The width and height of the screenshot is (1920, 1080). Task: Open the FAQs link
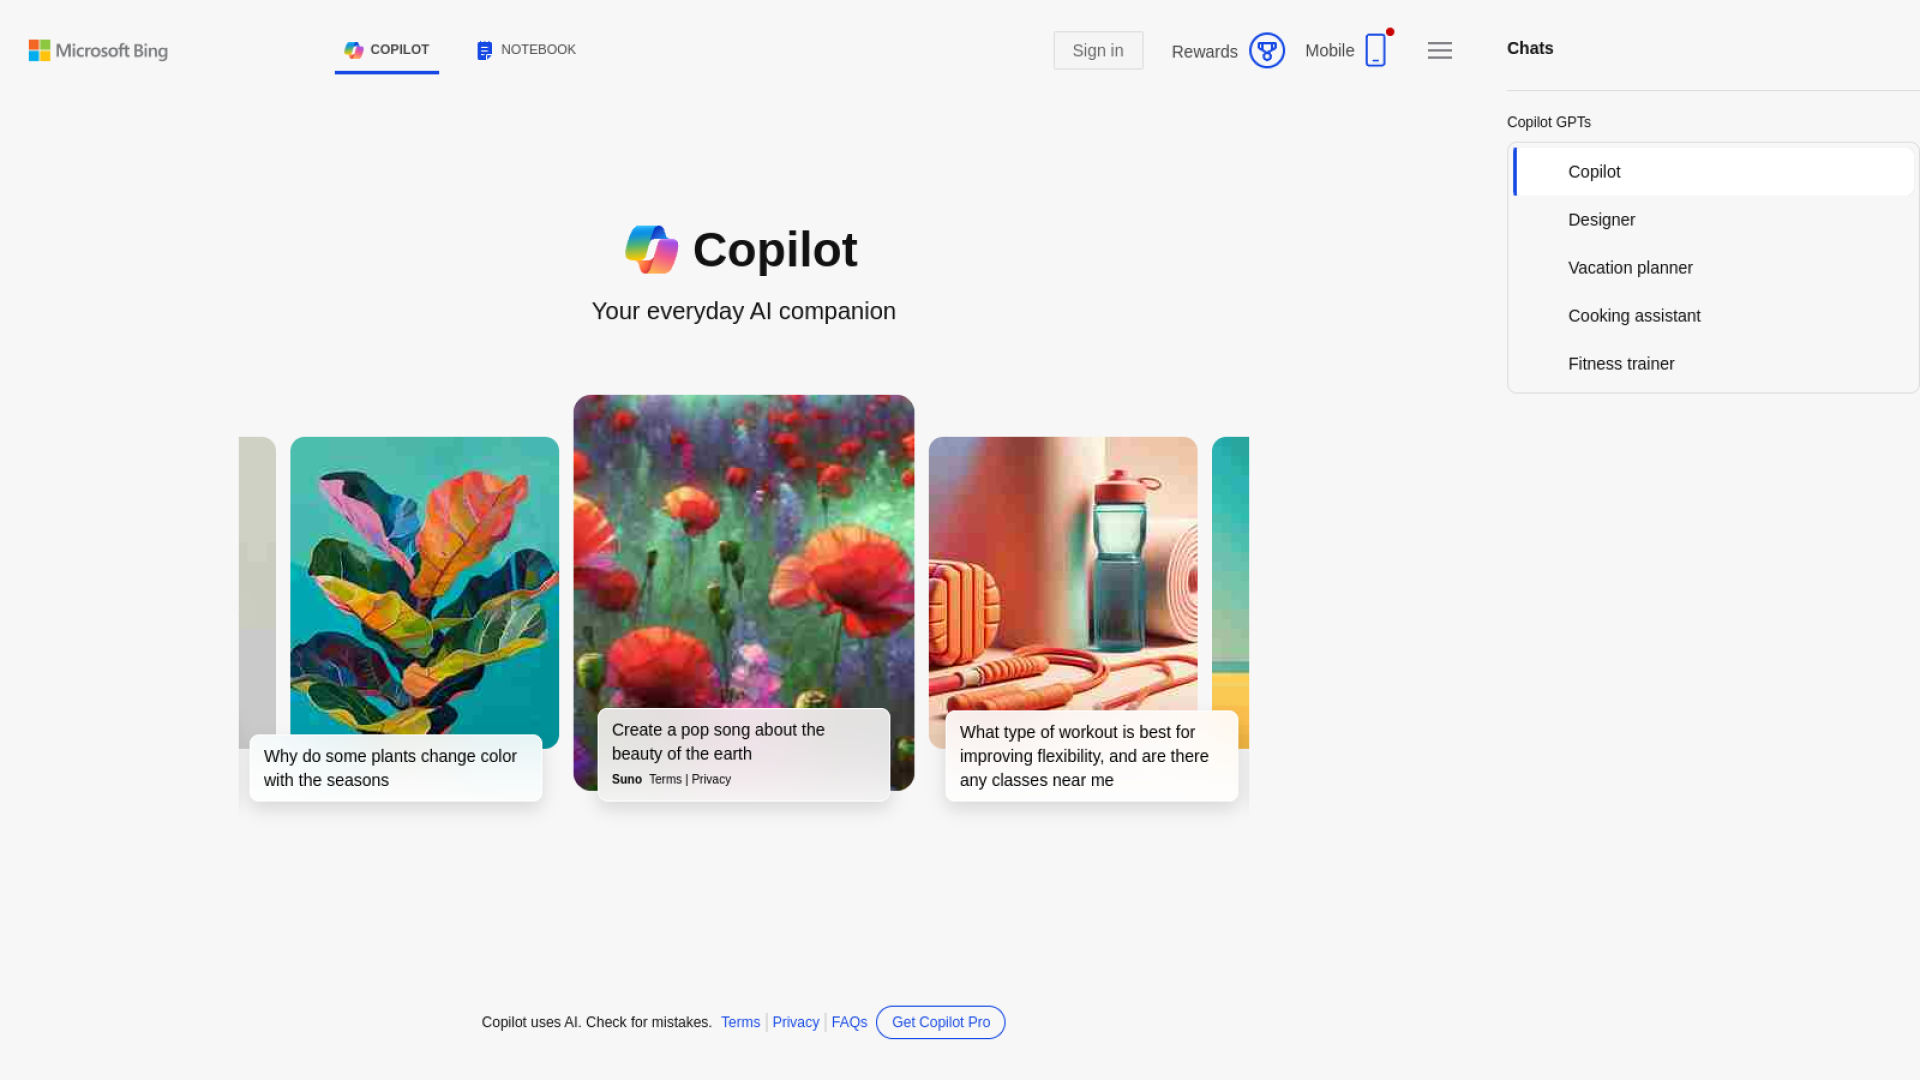point(850,1022)
